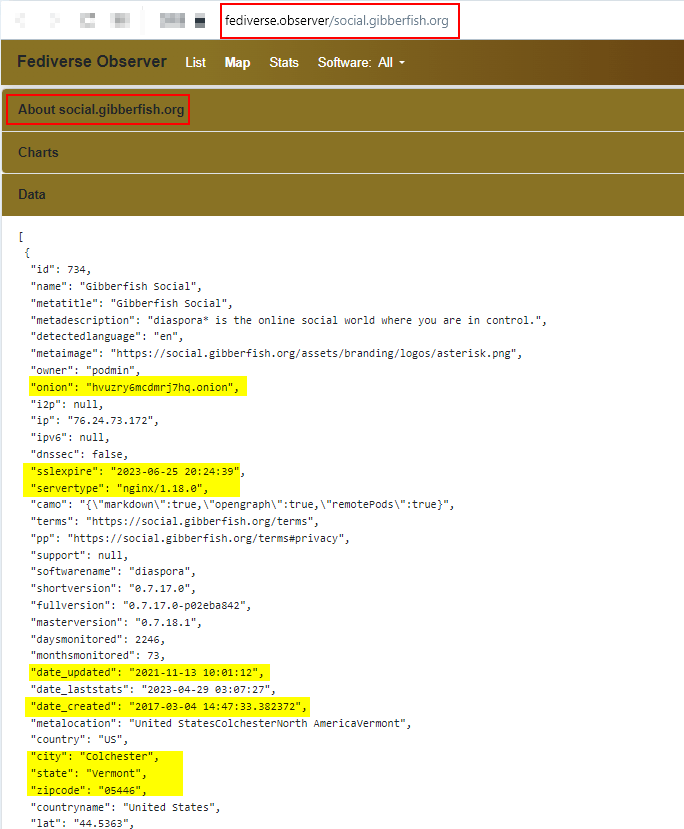Click the "detectedlanguage": "en" line
Image resolution: width=684 pixels, height=829 pixels.
pyautogui.click(x=107, y=337)
